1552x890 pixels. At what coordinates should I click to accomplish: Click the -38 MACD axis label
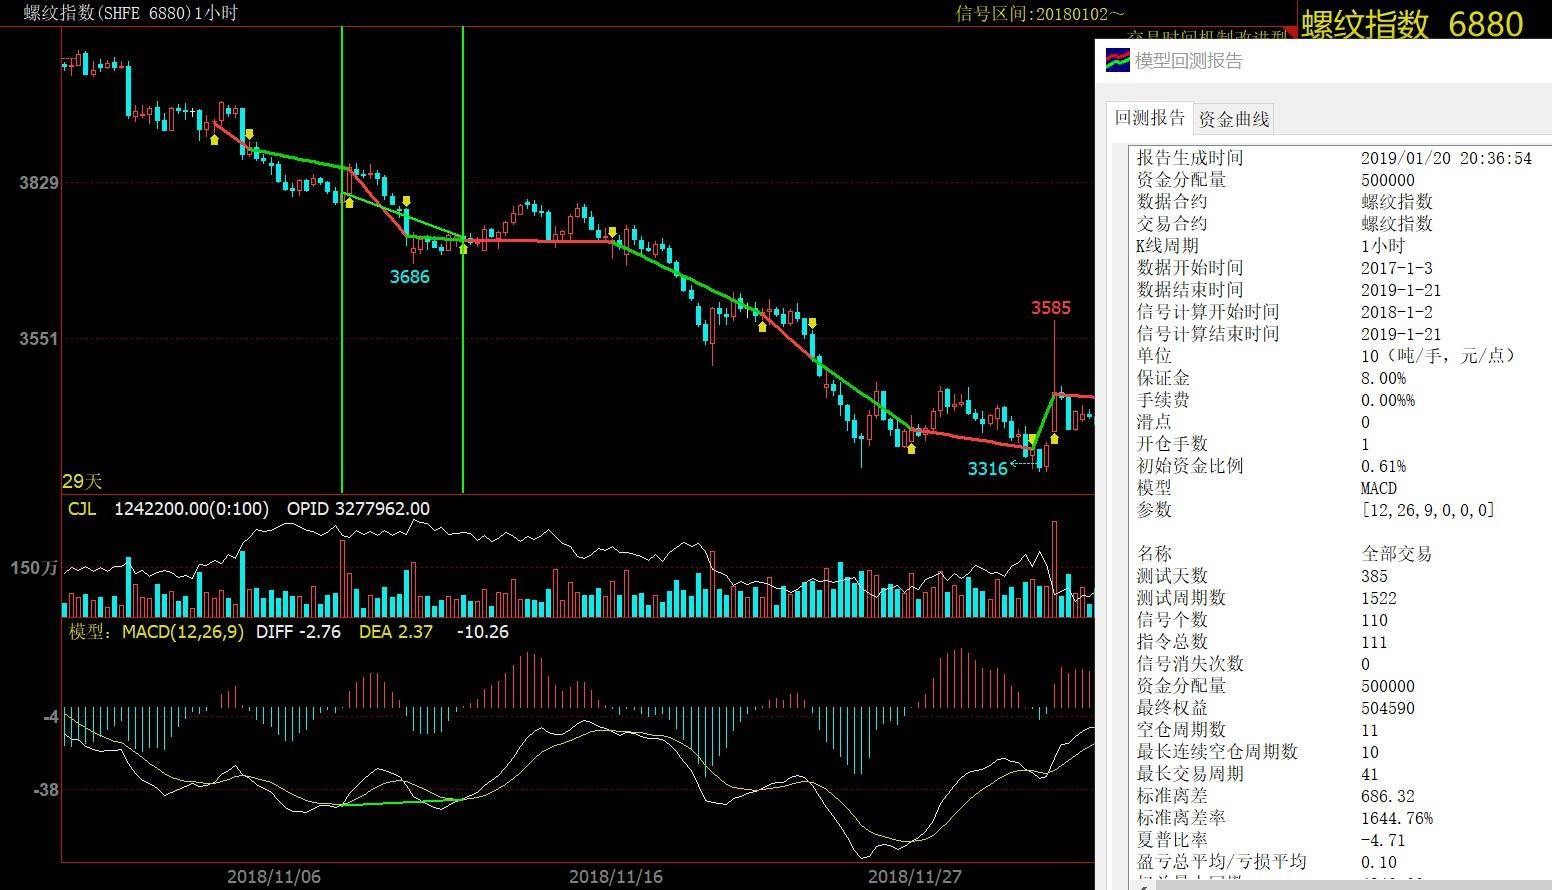point(46,790)
